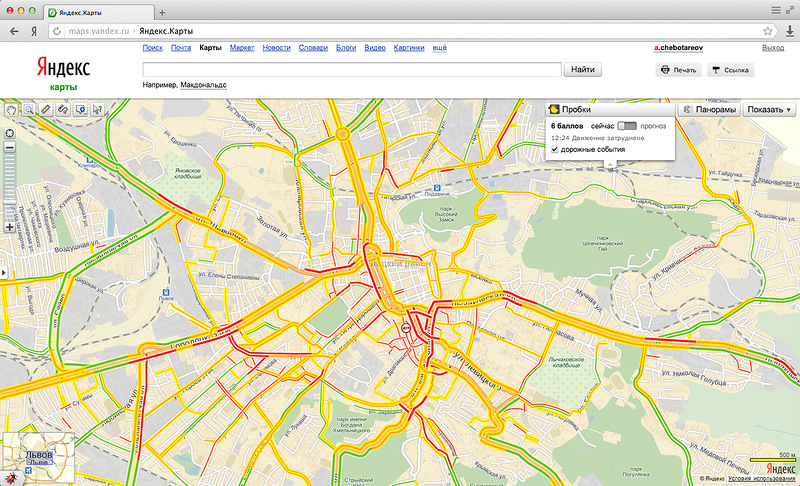Screen dimensions: 800x486
Task: Toggle the сейчас/прогноз traffic switch
Action: coord(627,126)
